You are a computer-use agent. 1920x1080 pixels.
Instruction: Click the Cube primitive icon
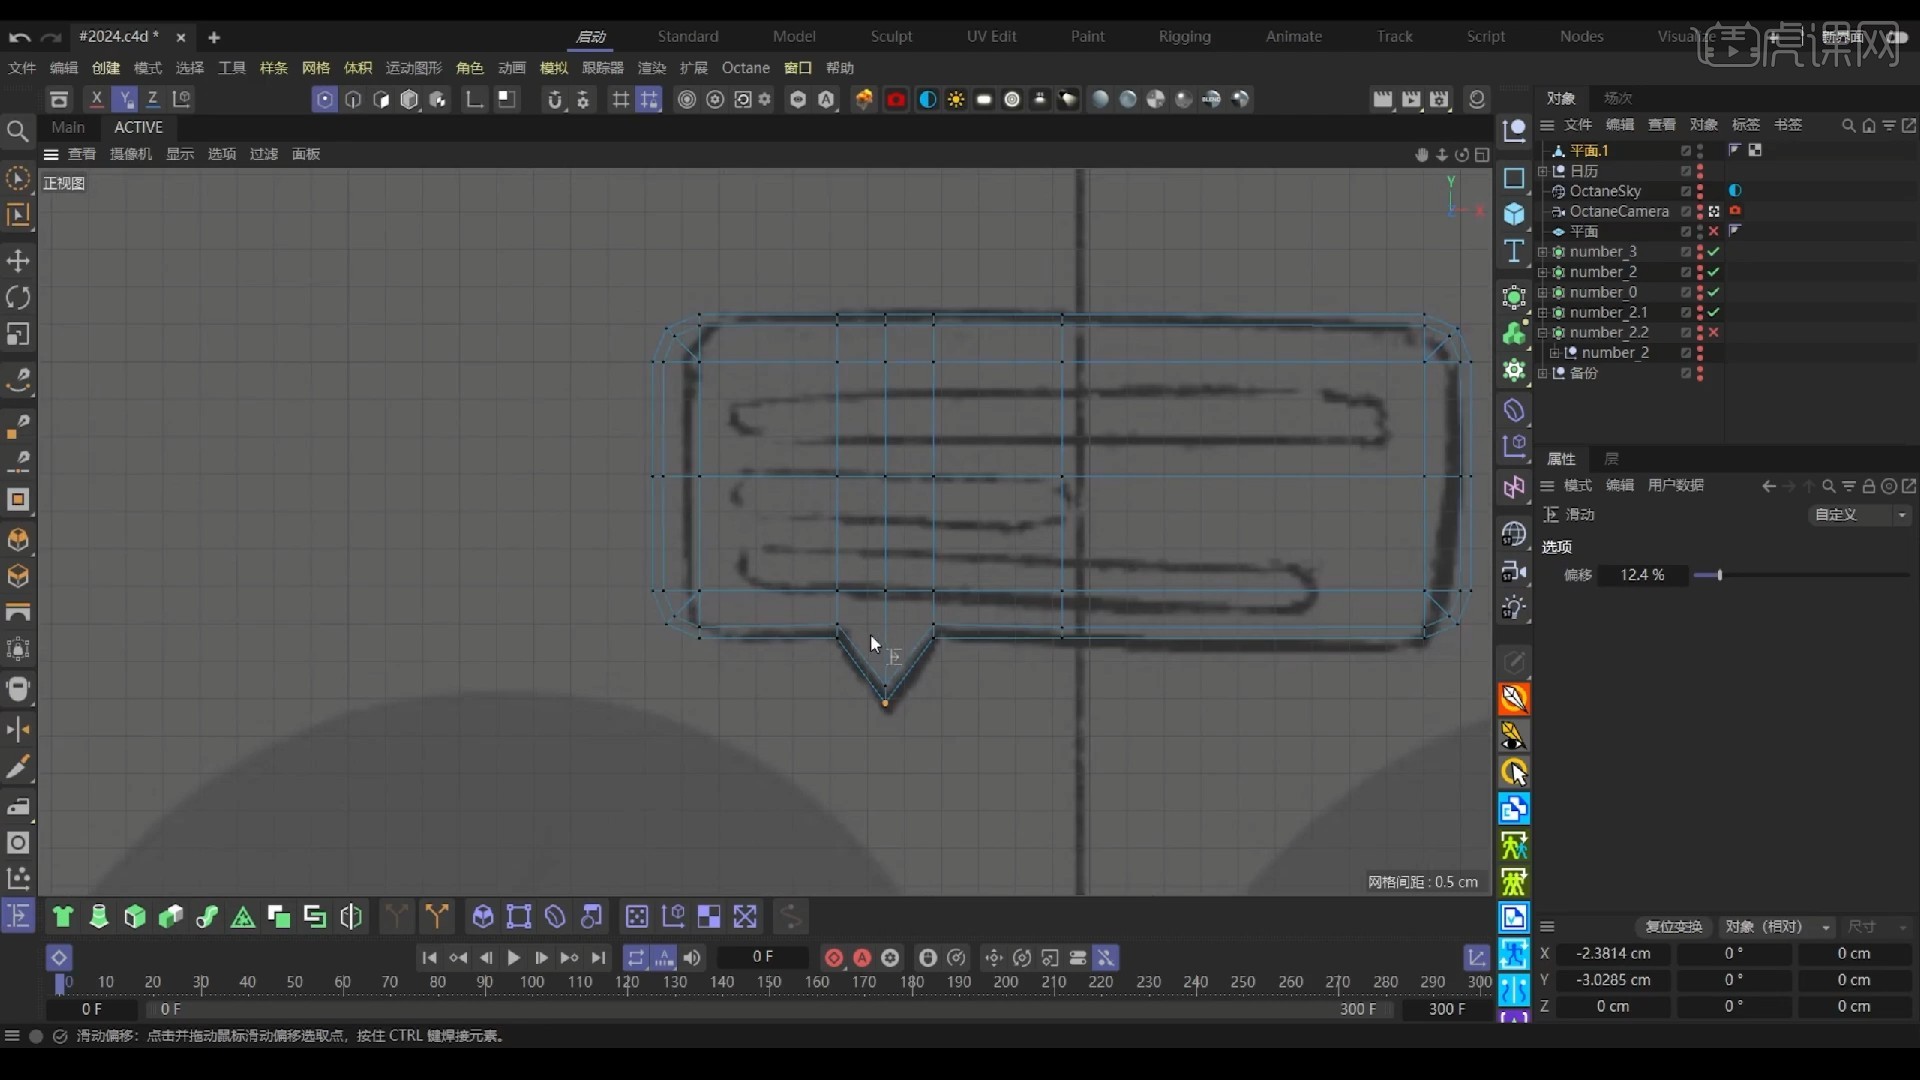(x=1514, y=214)
